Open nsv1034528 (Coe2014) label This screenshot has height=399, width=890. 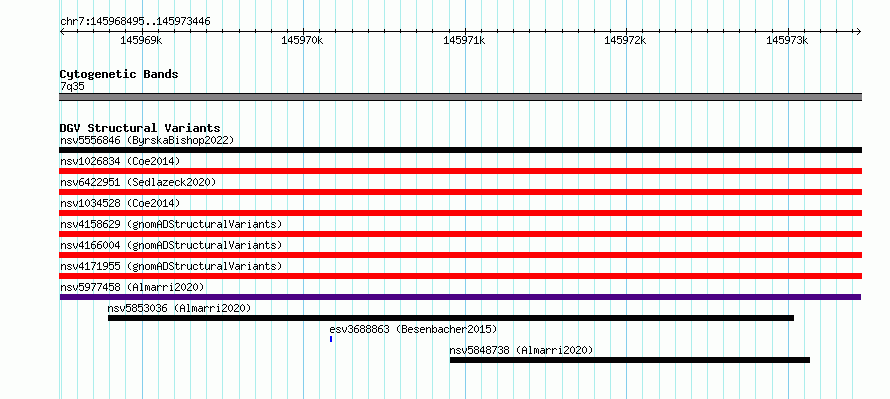(x=120, y=203)
